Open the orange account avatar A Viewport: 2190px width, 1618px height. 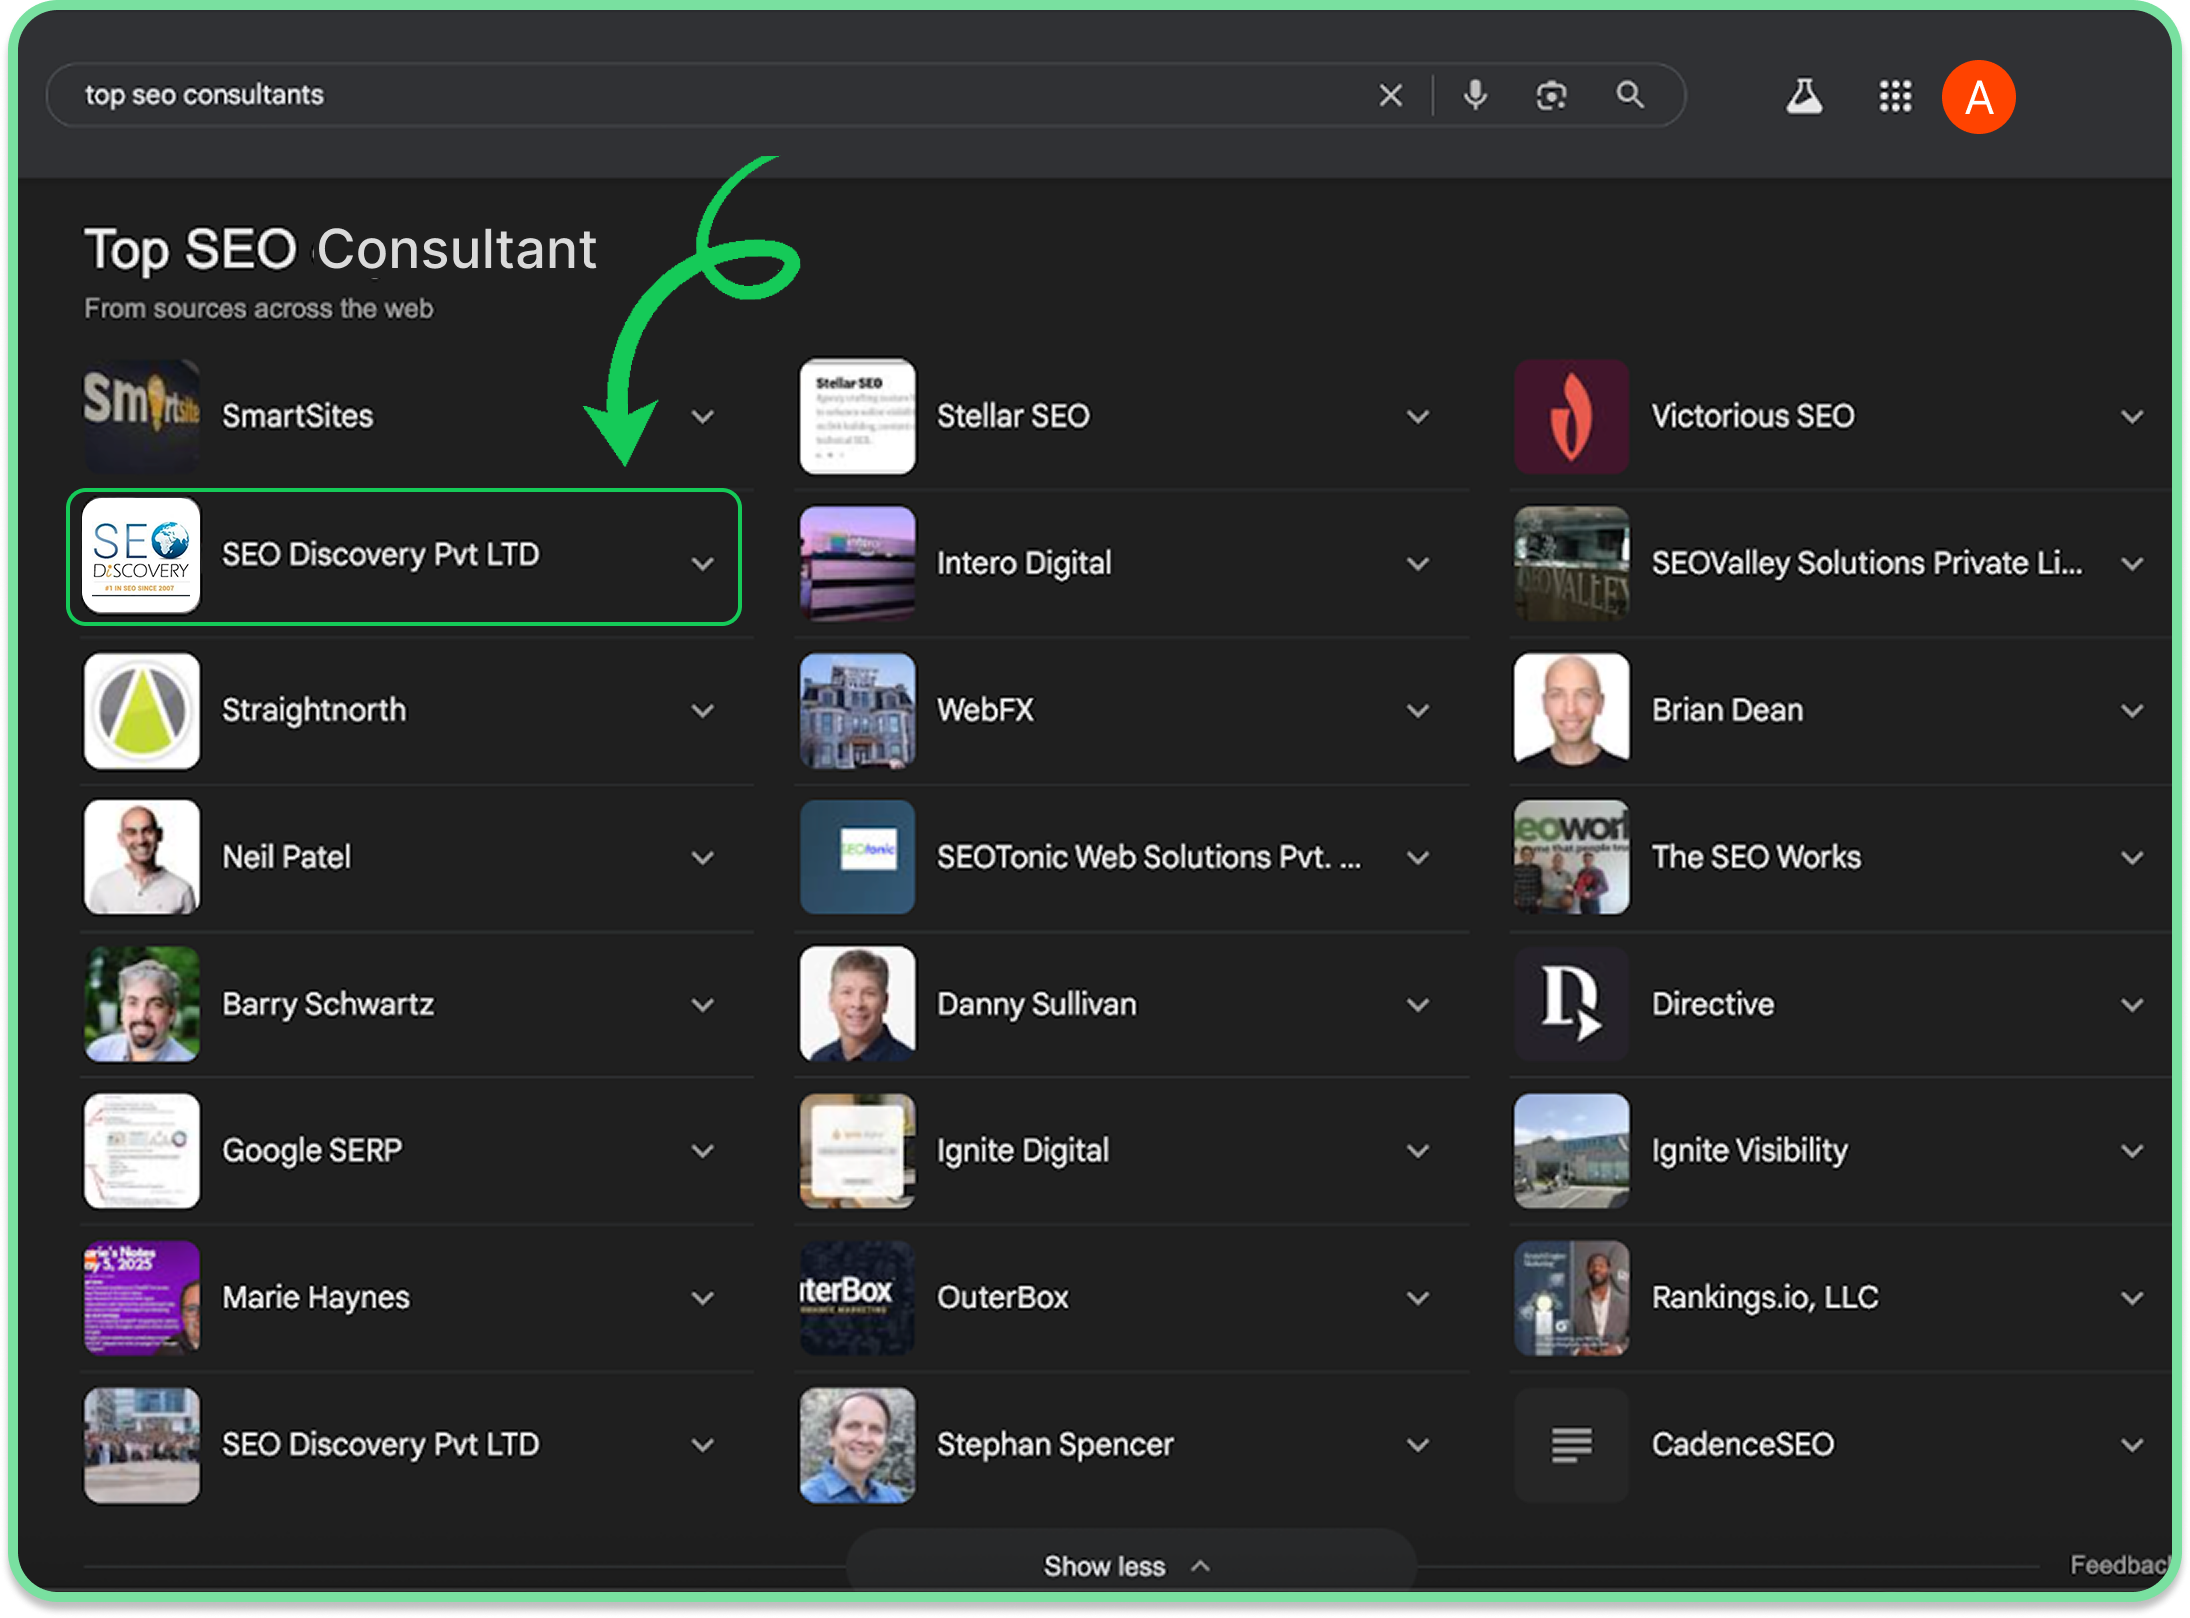(1978, 97)
